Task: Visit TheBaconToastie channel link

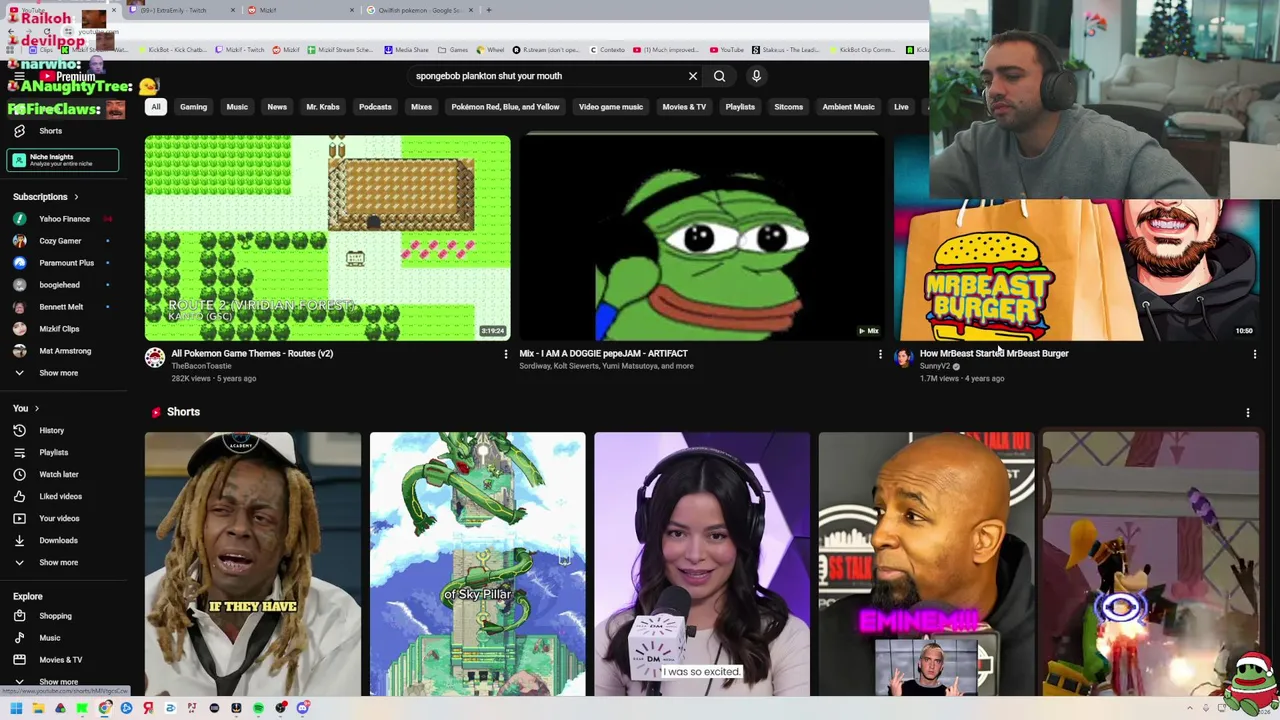Action: coord(201,366)
